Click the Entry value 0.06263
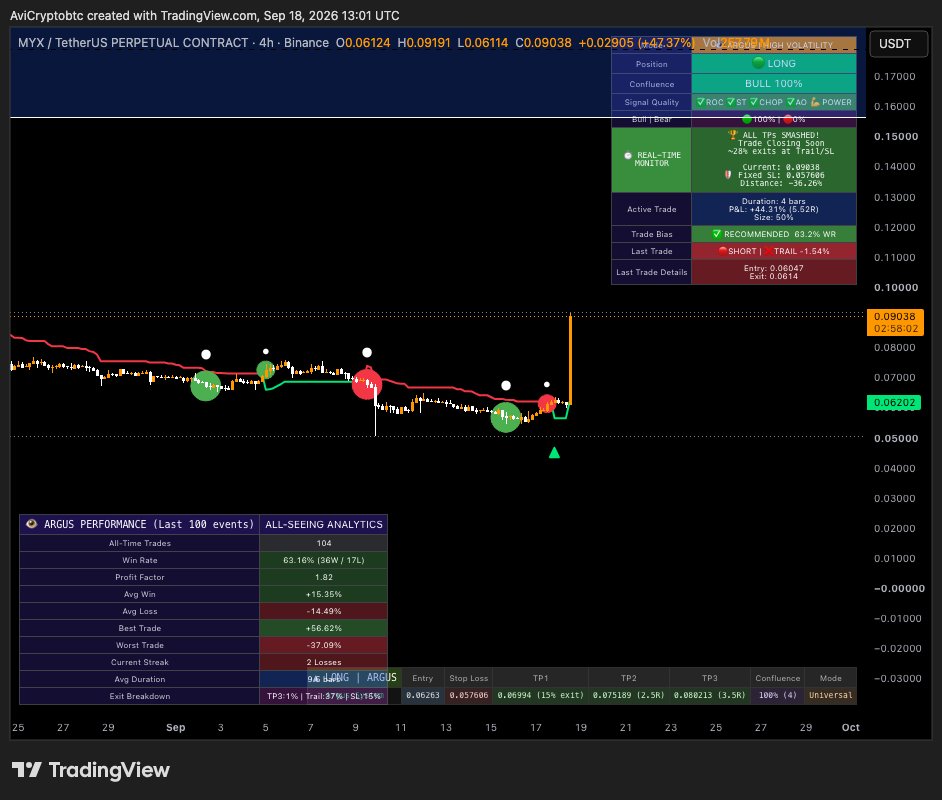Image resolution: width=942 pixels, height=800 pixels. (x=423, y=695)
